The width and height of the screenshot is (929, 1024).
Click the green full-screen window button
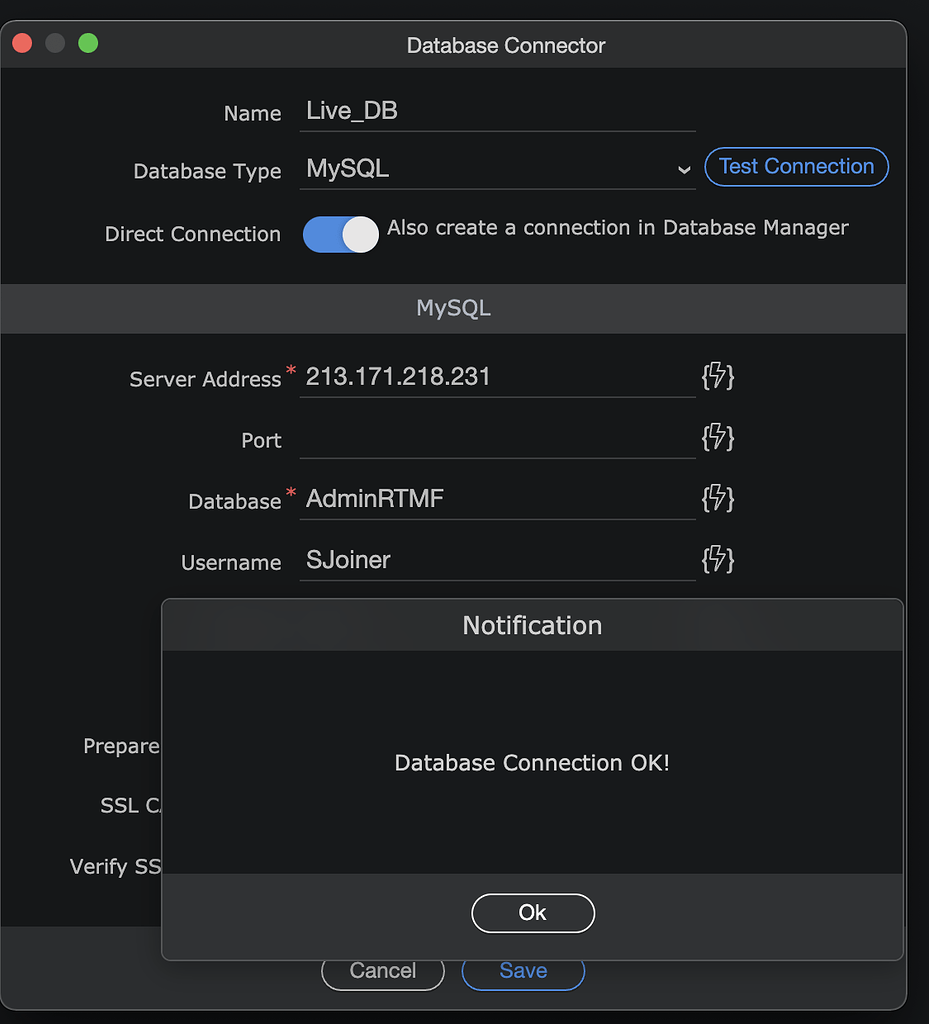pos(88,43)
